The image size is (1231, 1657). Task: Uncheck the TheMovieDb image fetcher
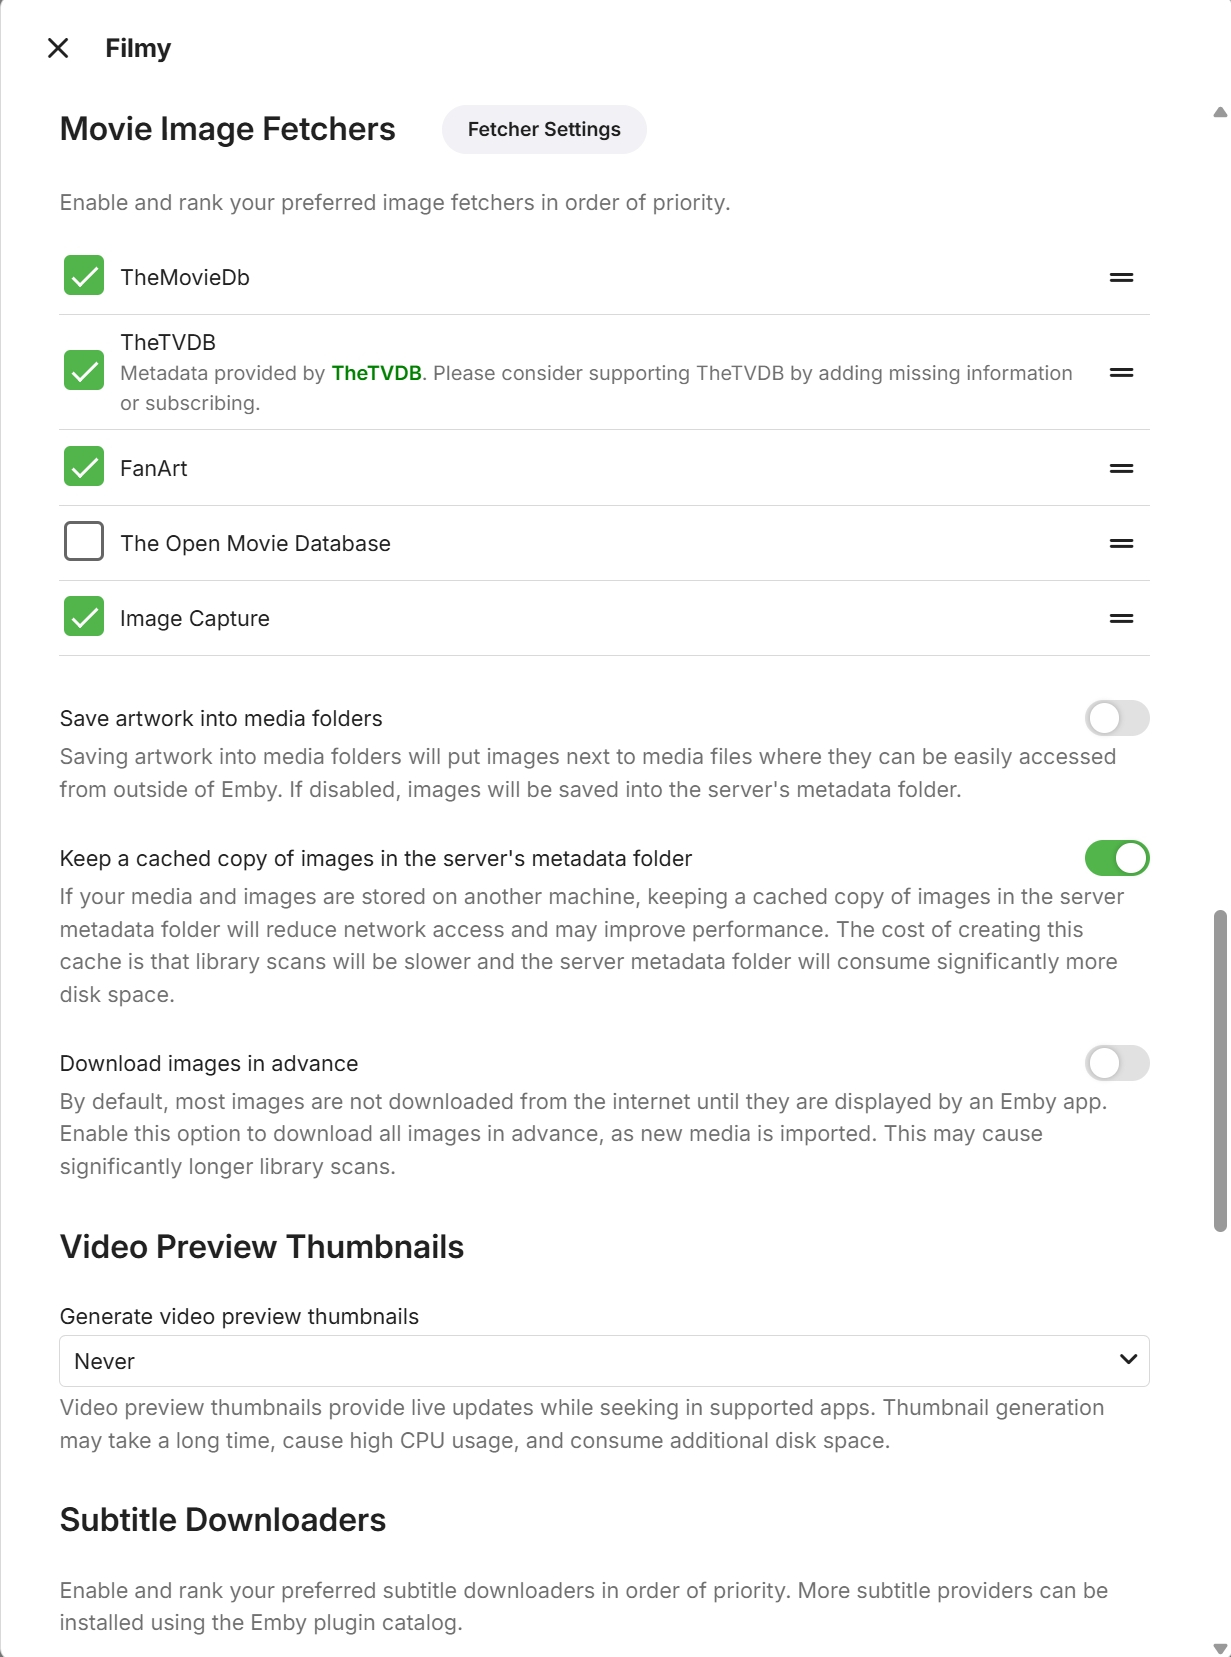pos(84,276)
